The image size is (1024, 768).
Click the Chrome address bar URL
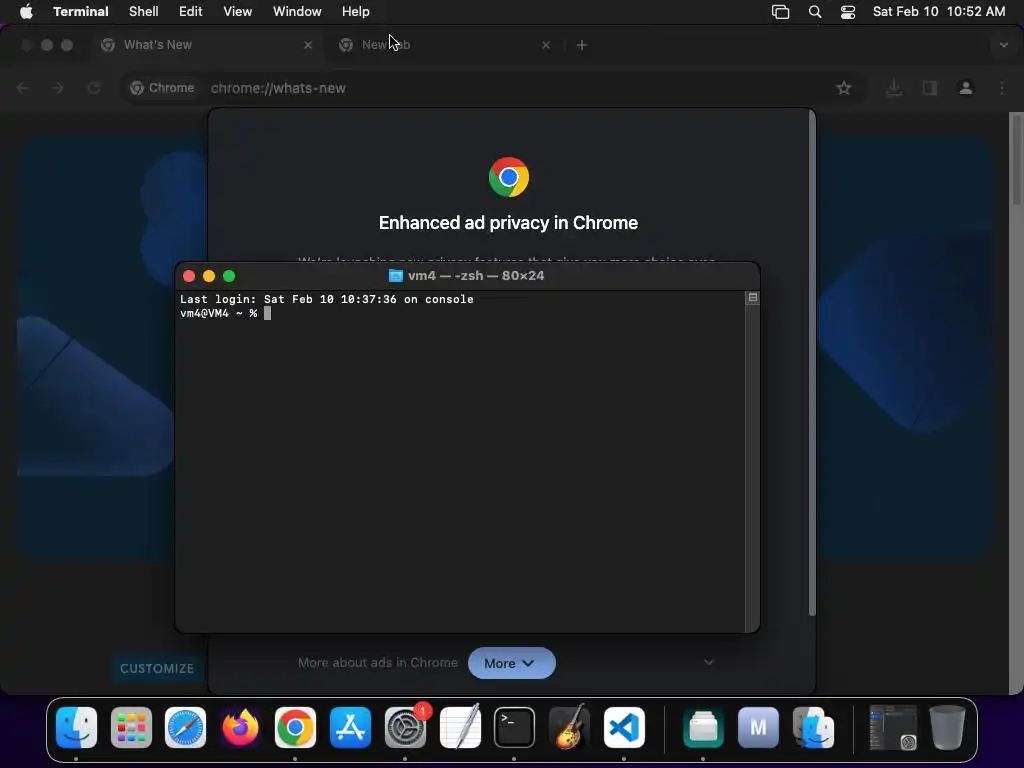point(278,88)
